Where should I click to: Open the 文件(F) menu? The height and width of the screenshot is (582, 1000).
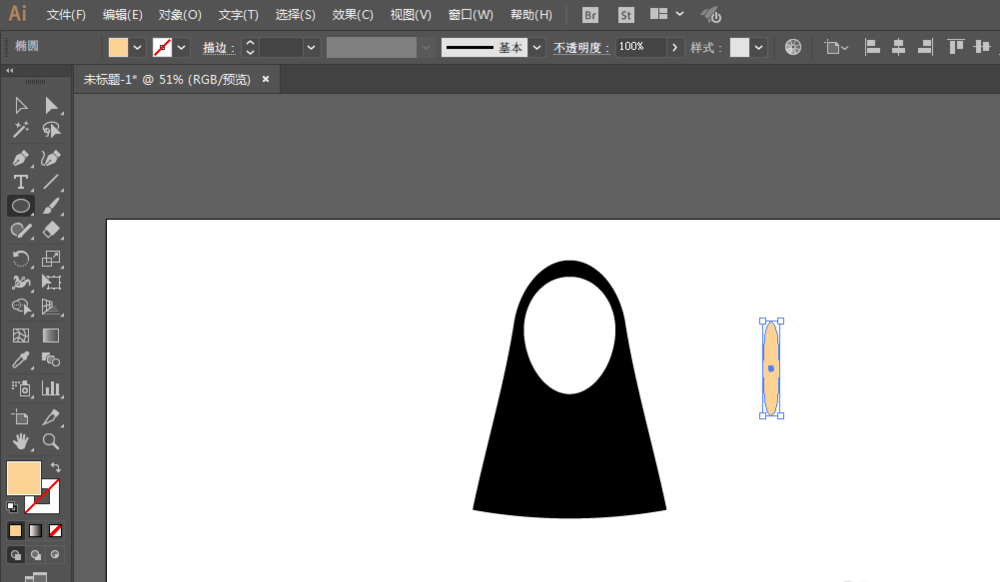tap(66, 15)
